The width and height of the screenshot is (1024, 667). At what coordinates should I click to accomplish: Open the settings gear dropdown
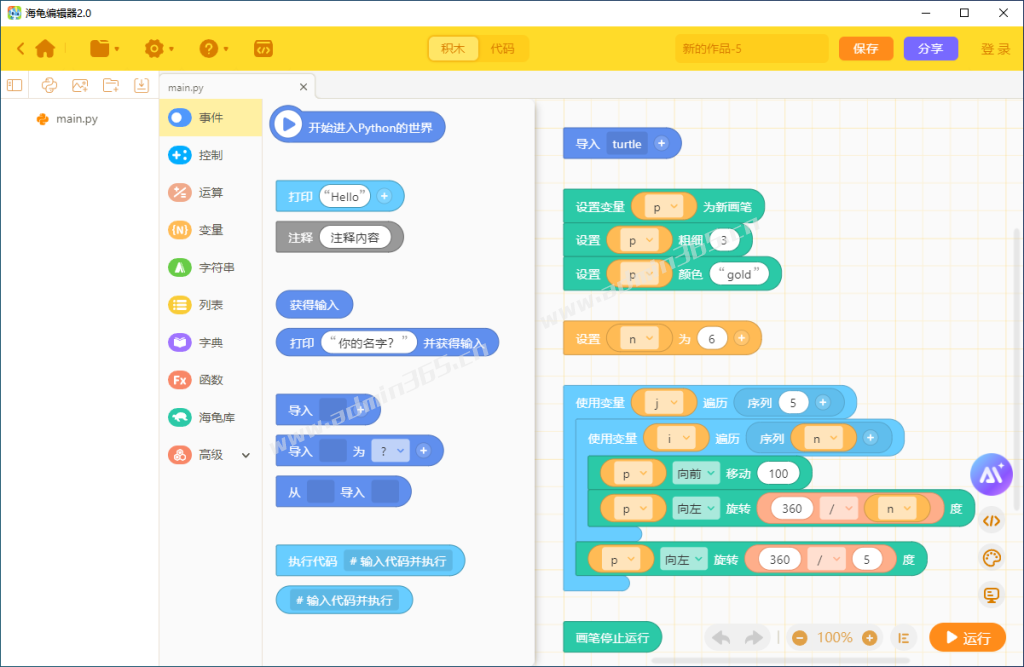(x=159, y=48)
